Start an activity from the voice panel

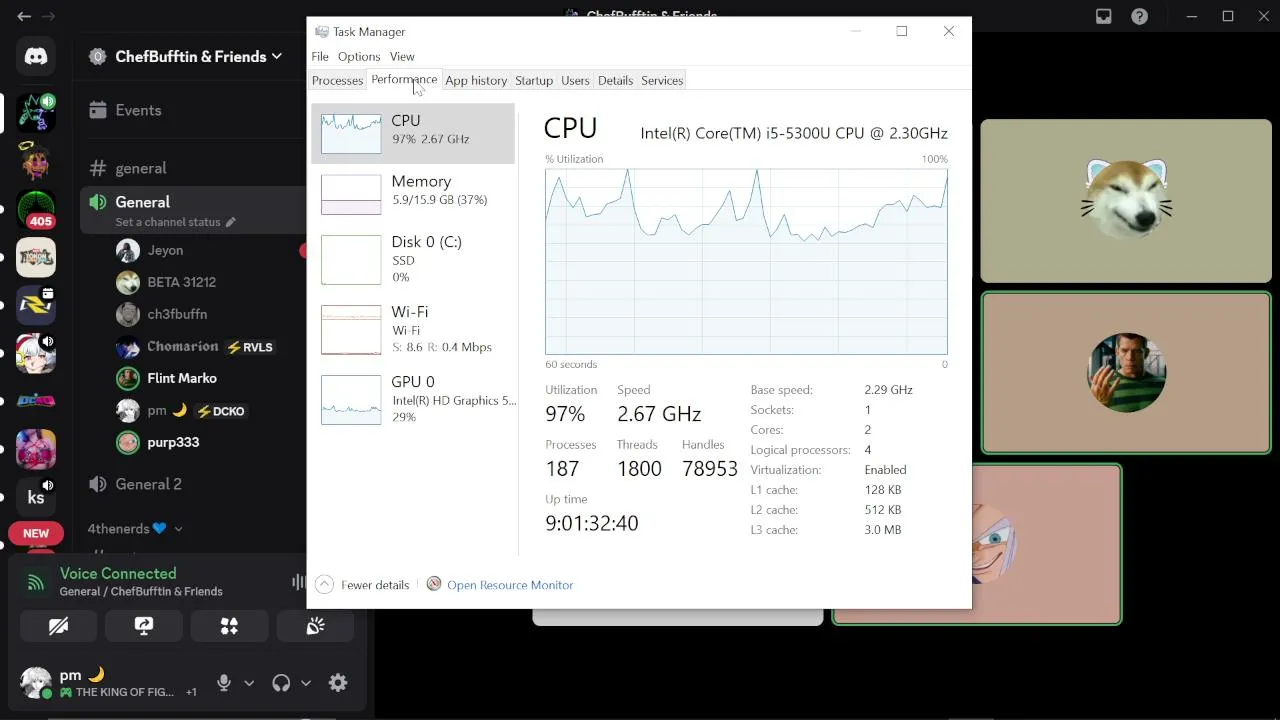(229, 626)
